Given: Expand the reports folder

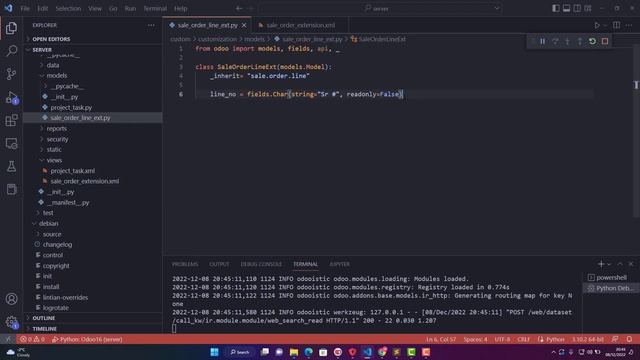Looking at the screenshot, I should (x=56, y=129).
